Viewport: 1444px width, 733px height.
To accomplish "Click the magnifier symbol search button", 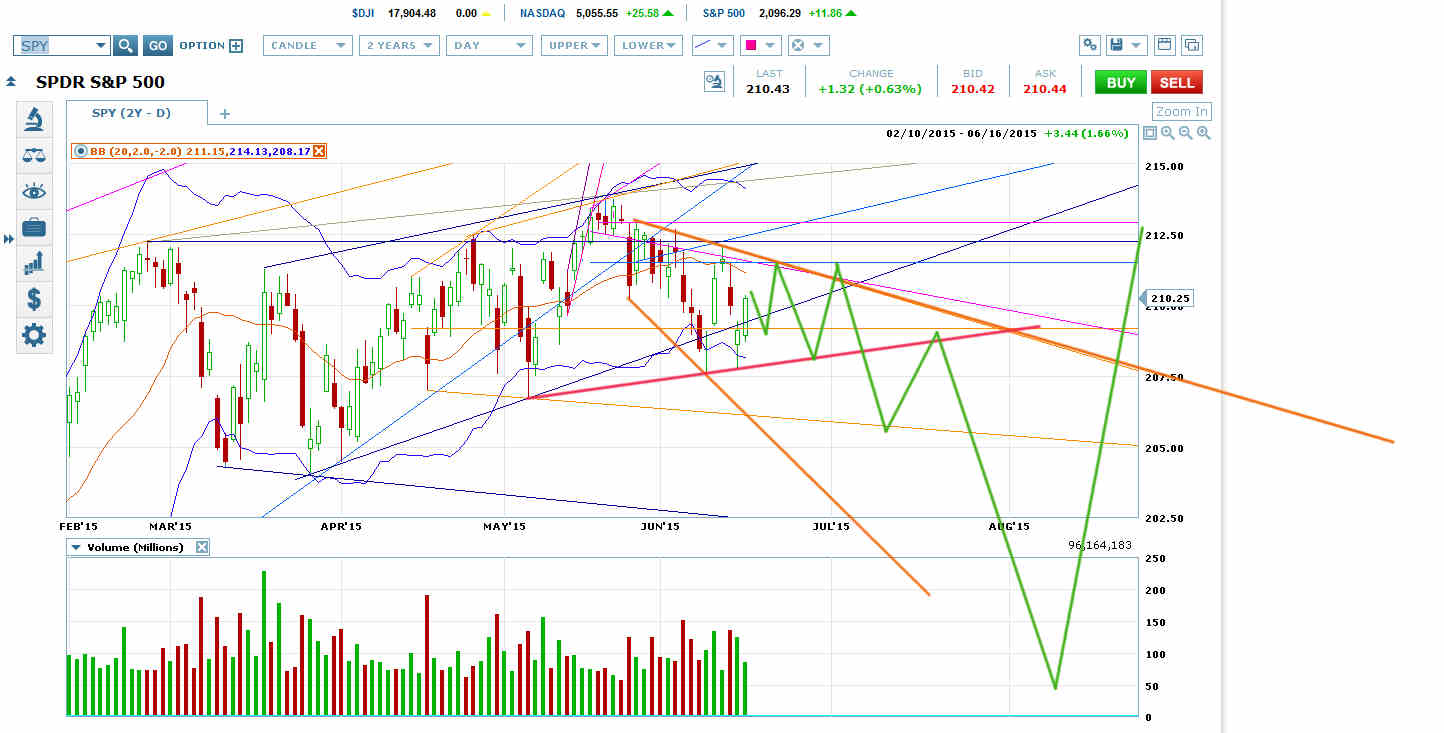I will (125, 45).
